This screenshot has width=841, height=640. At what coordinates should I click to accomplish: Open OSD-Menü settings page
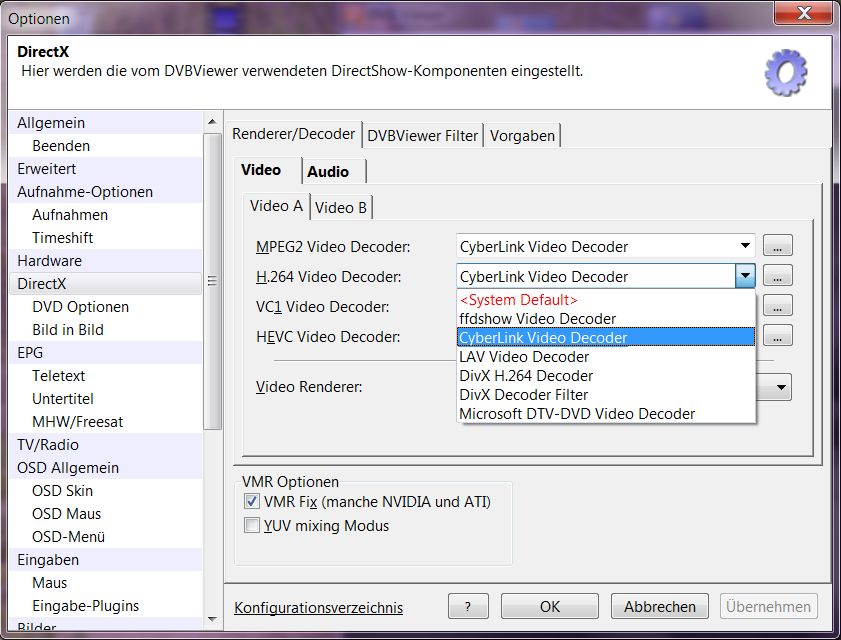point(106,537)
